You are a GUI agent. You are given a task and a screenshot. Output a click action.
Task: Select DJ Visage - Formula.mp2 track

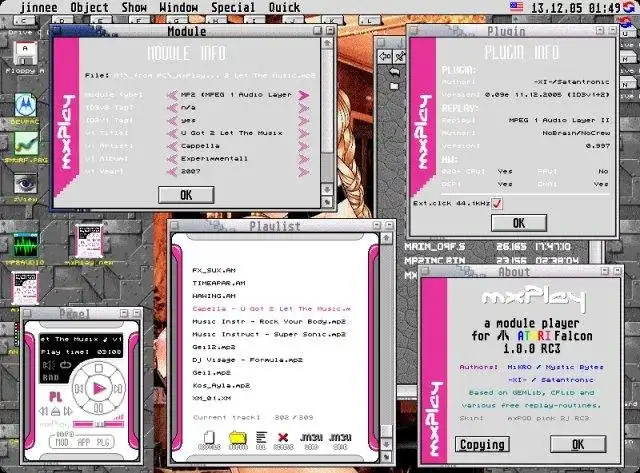[x=247, y=360]
